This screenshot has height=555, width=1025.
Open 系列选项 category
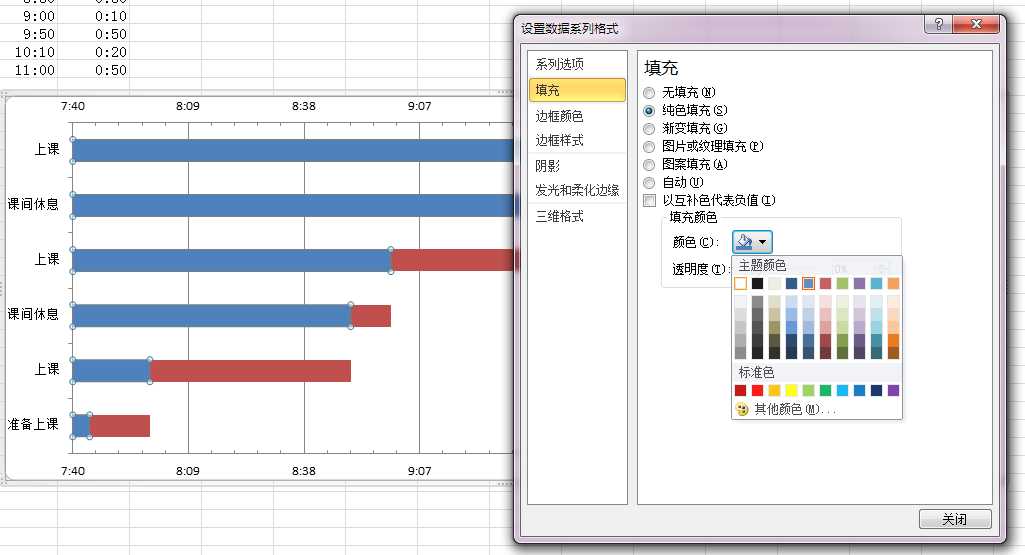[577, 64]
